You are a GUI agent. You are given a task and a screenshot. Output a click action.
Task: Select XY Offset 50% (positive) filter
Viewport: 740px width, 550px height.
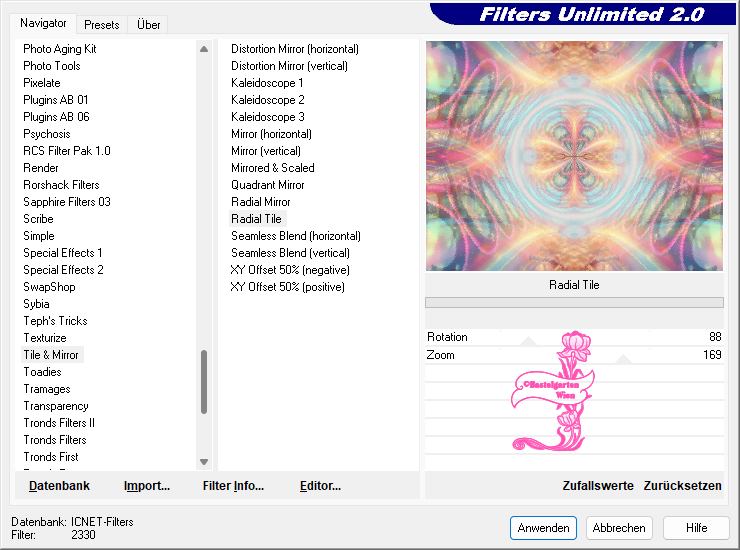tap(287, 287)
